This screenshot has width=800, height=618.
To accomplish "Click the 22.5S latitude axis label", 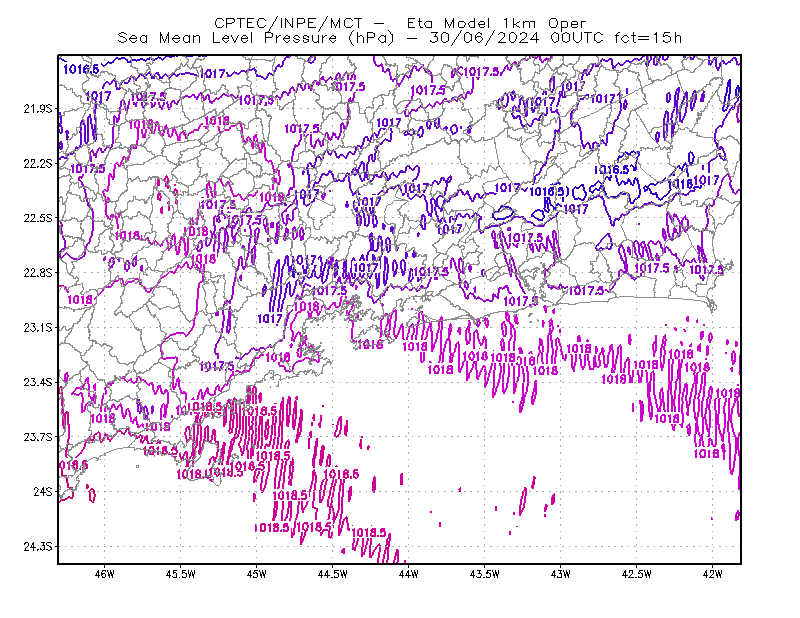I will [38, 218].
